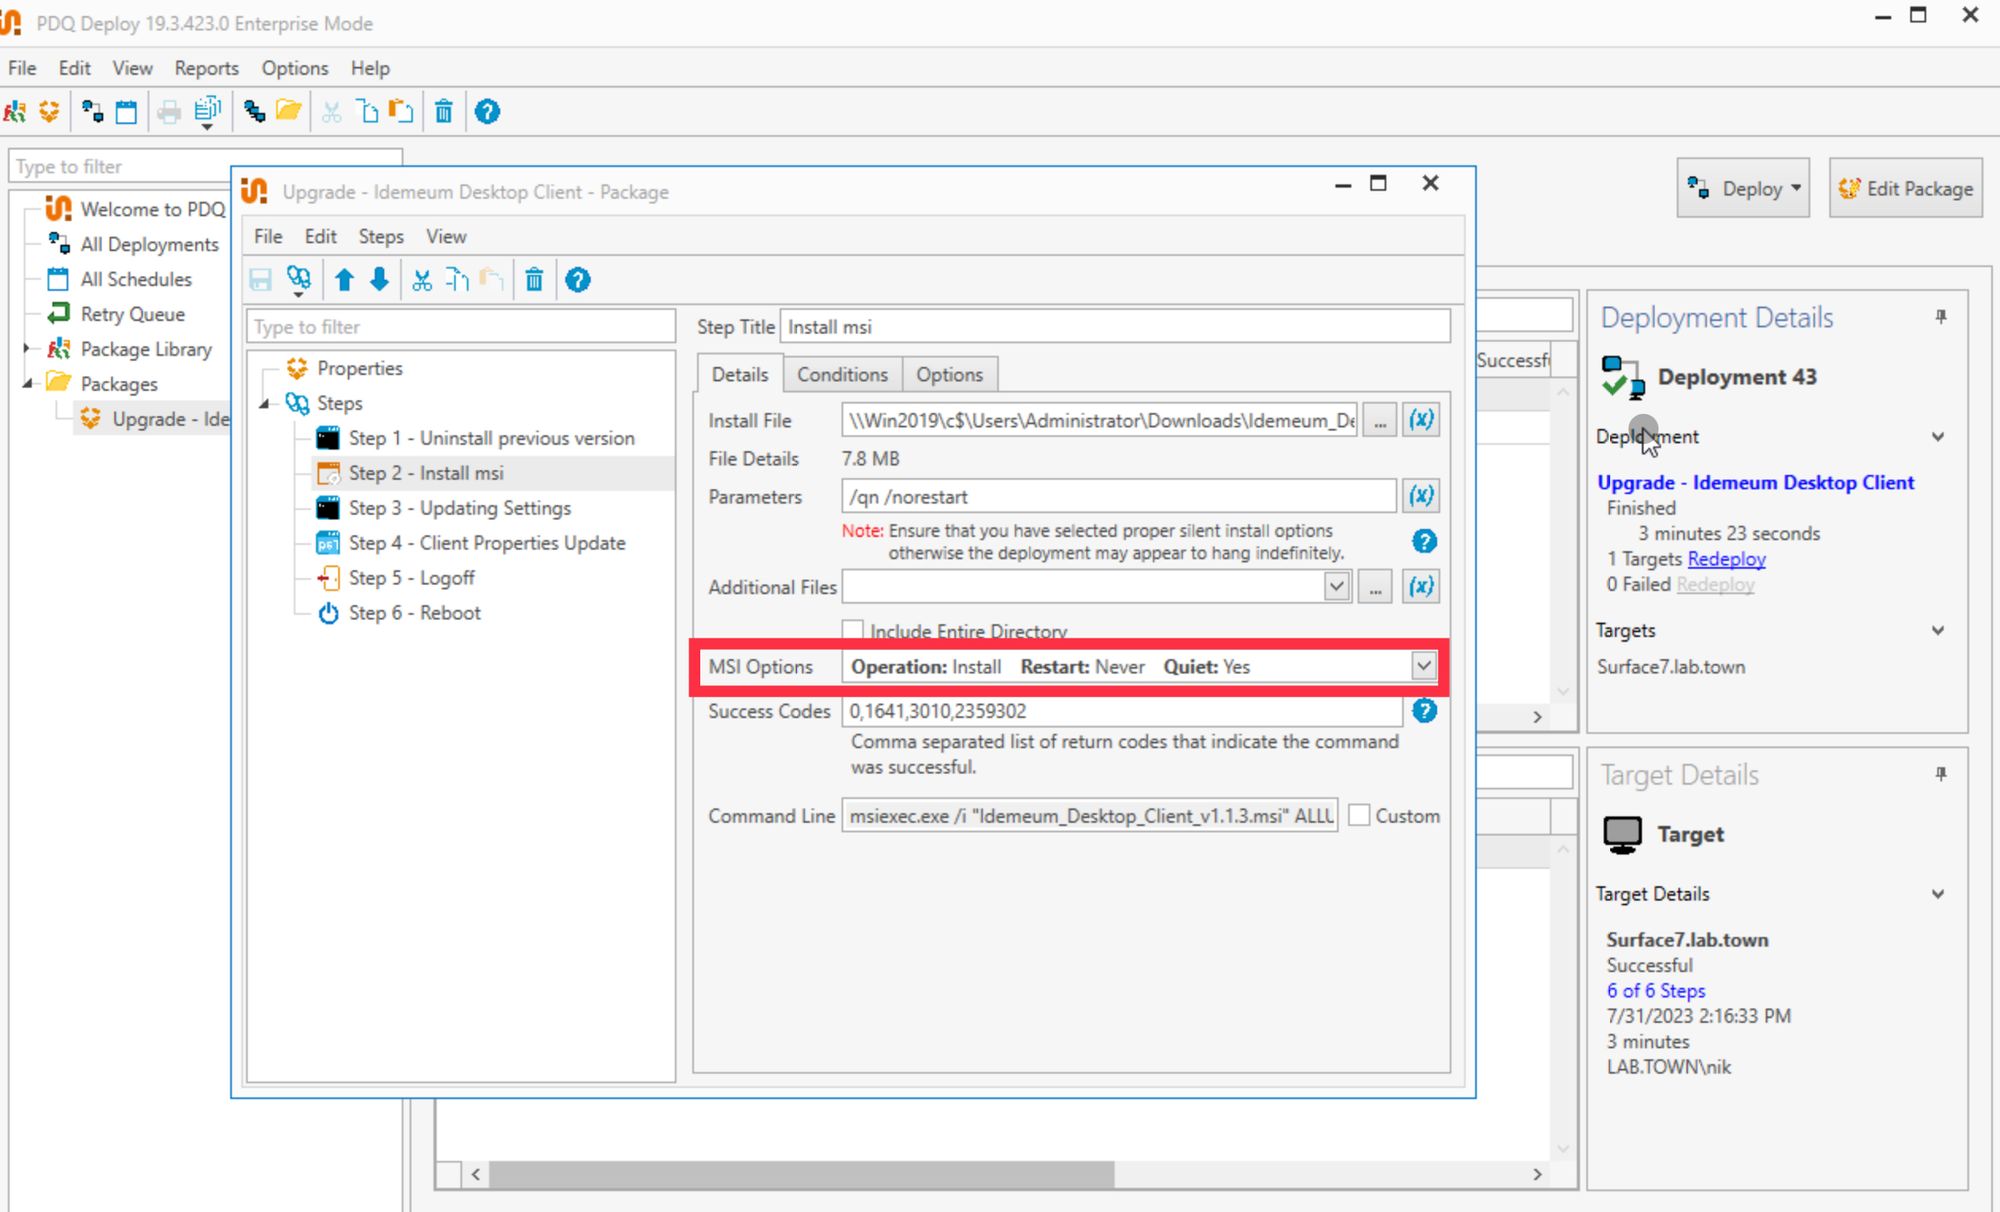Check Include Entire Directory checkbox
This screenshot has width=2000, height=1212.
coord(853,630)
